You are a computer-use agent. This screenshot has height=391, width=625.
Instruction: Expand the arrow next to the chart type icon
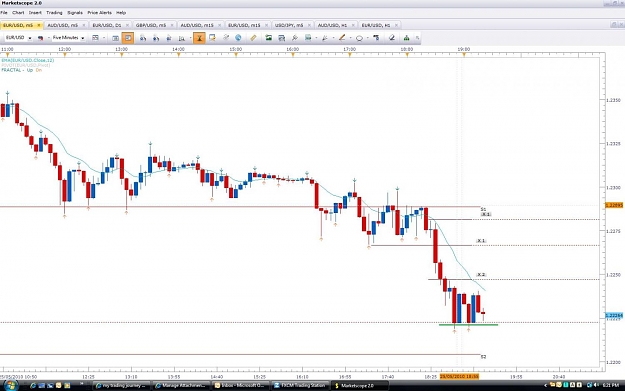pos(48,38)
